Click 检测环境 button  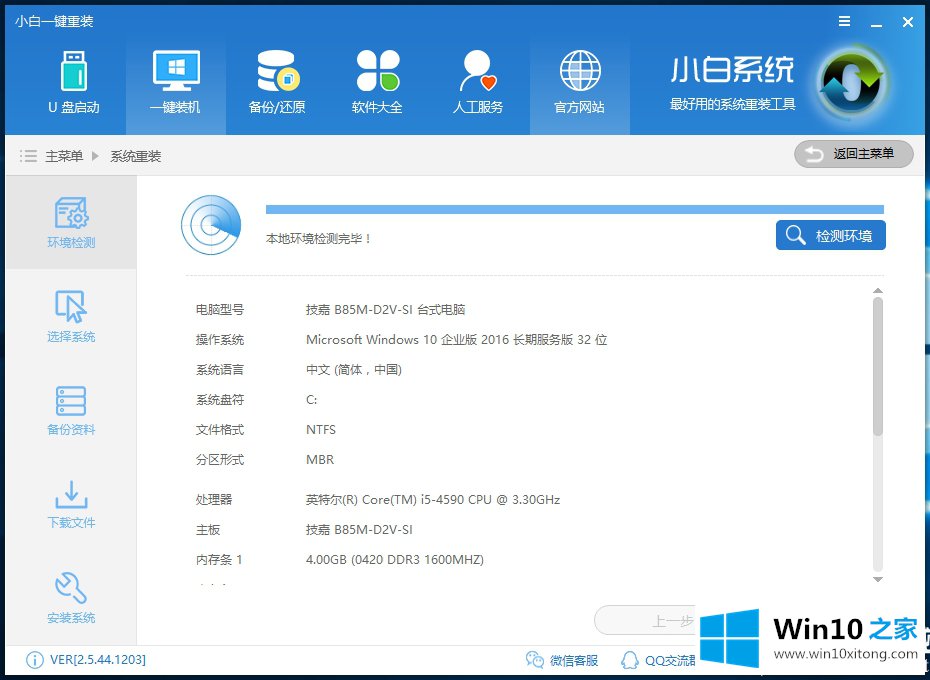click(x=830, y=235)
